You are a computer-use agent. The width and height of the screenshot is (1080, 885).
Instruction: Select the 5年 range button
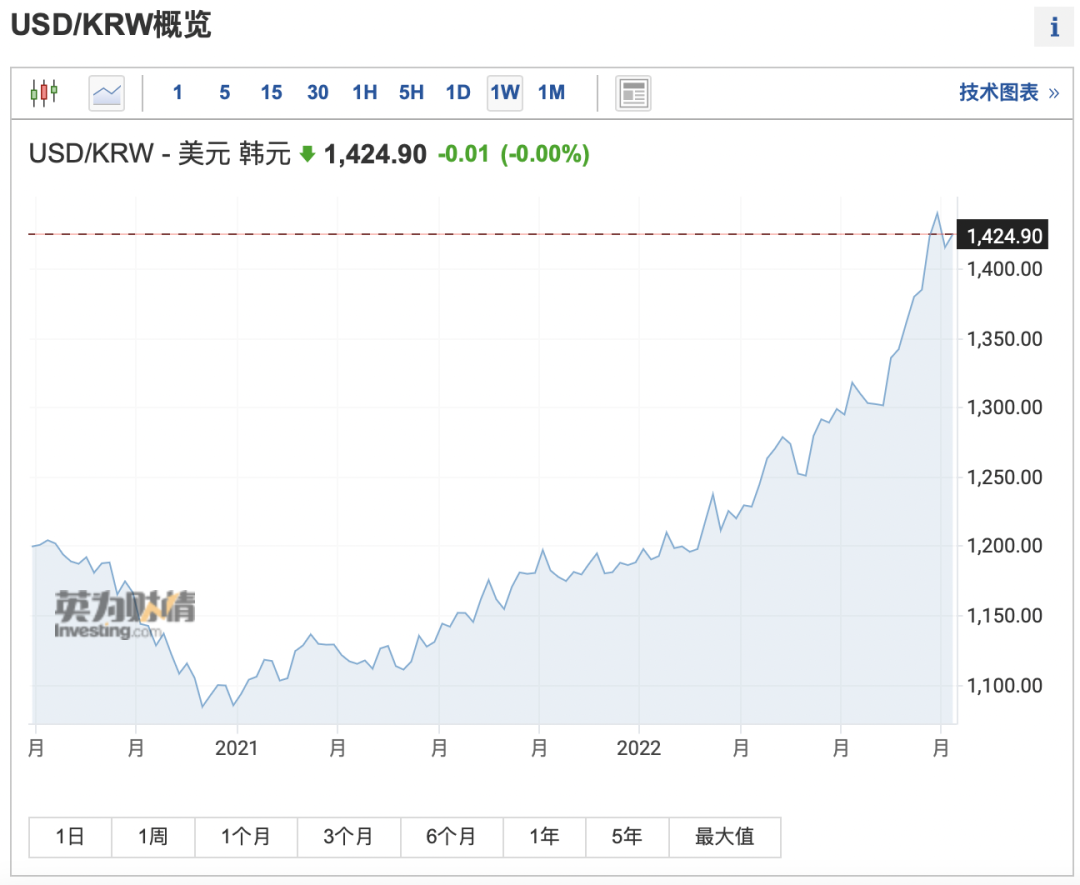click(x=627, y=837)
